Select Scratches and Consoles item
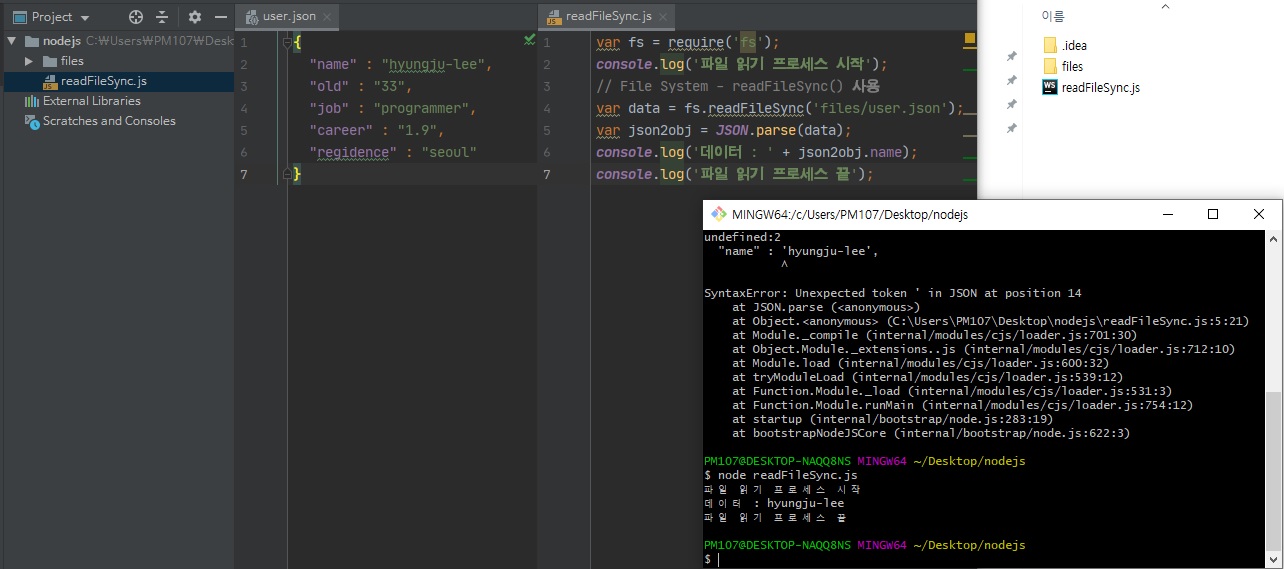Viewport: 1284px width, 569px height. click(108, 121)
